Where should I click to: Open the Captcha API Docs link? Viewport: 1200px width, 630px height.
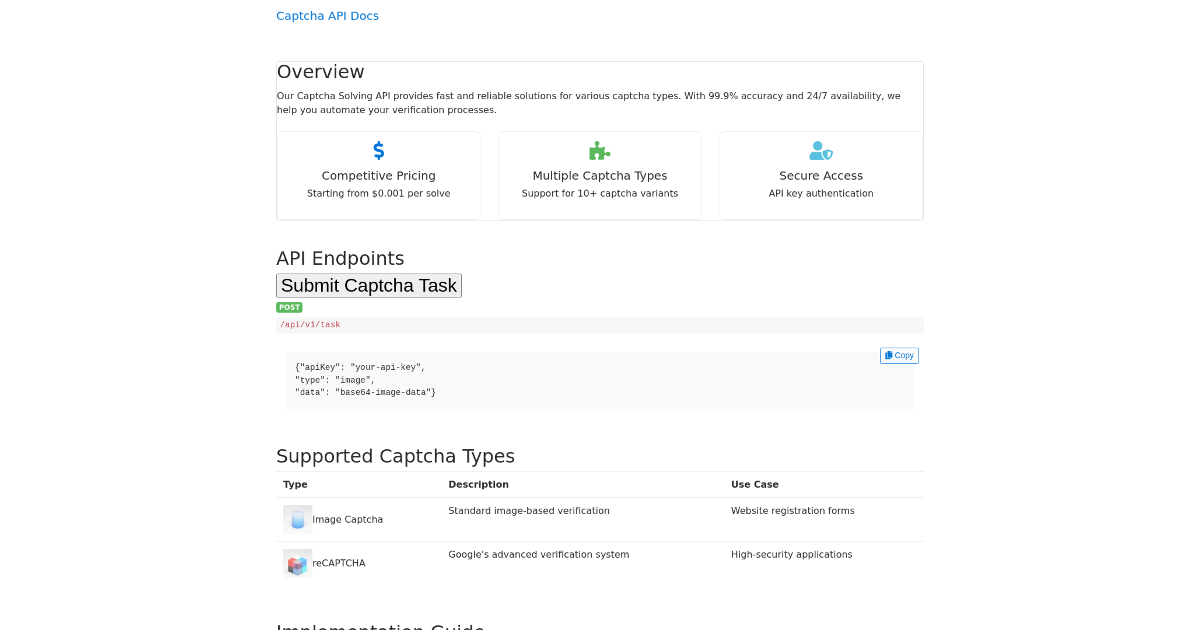[327, 16]
